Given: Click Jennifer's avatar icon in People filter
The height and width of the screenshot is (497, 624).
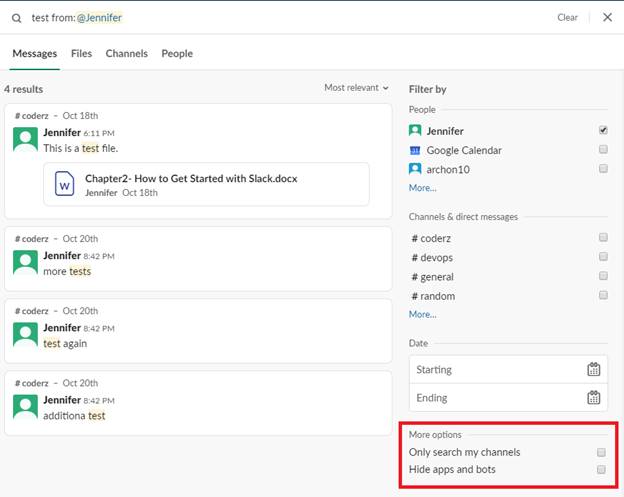Looking at the screenshot, I should (415, 131).
